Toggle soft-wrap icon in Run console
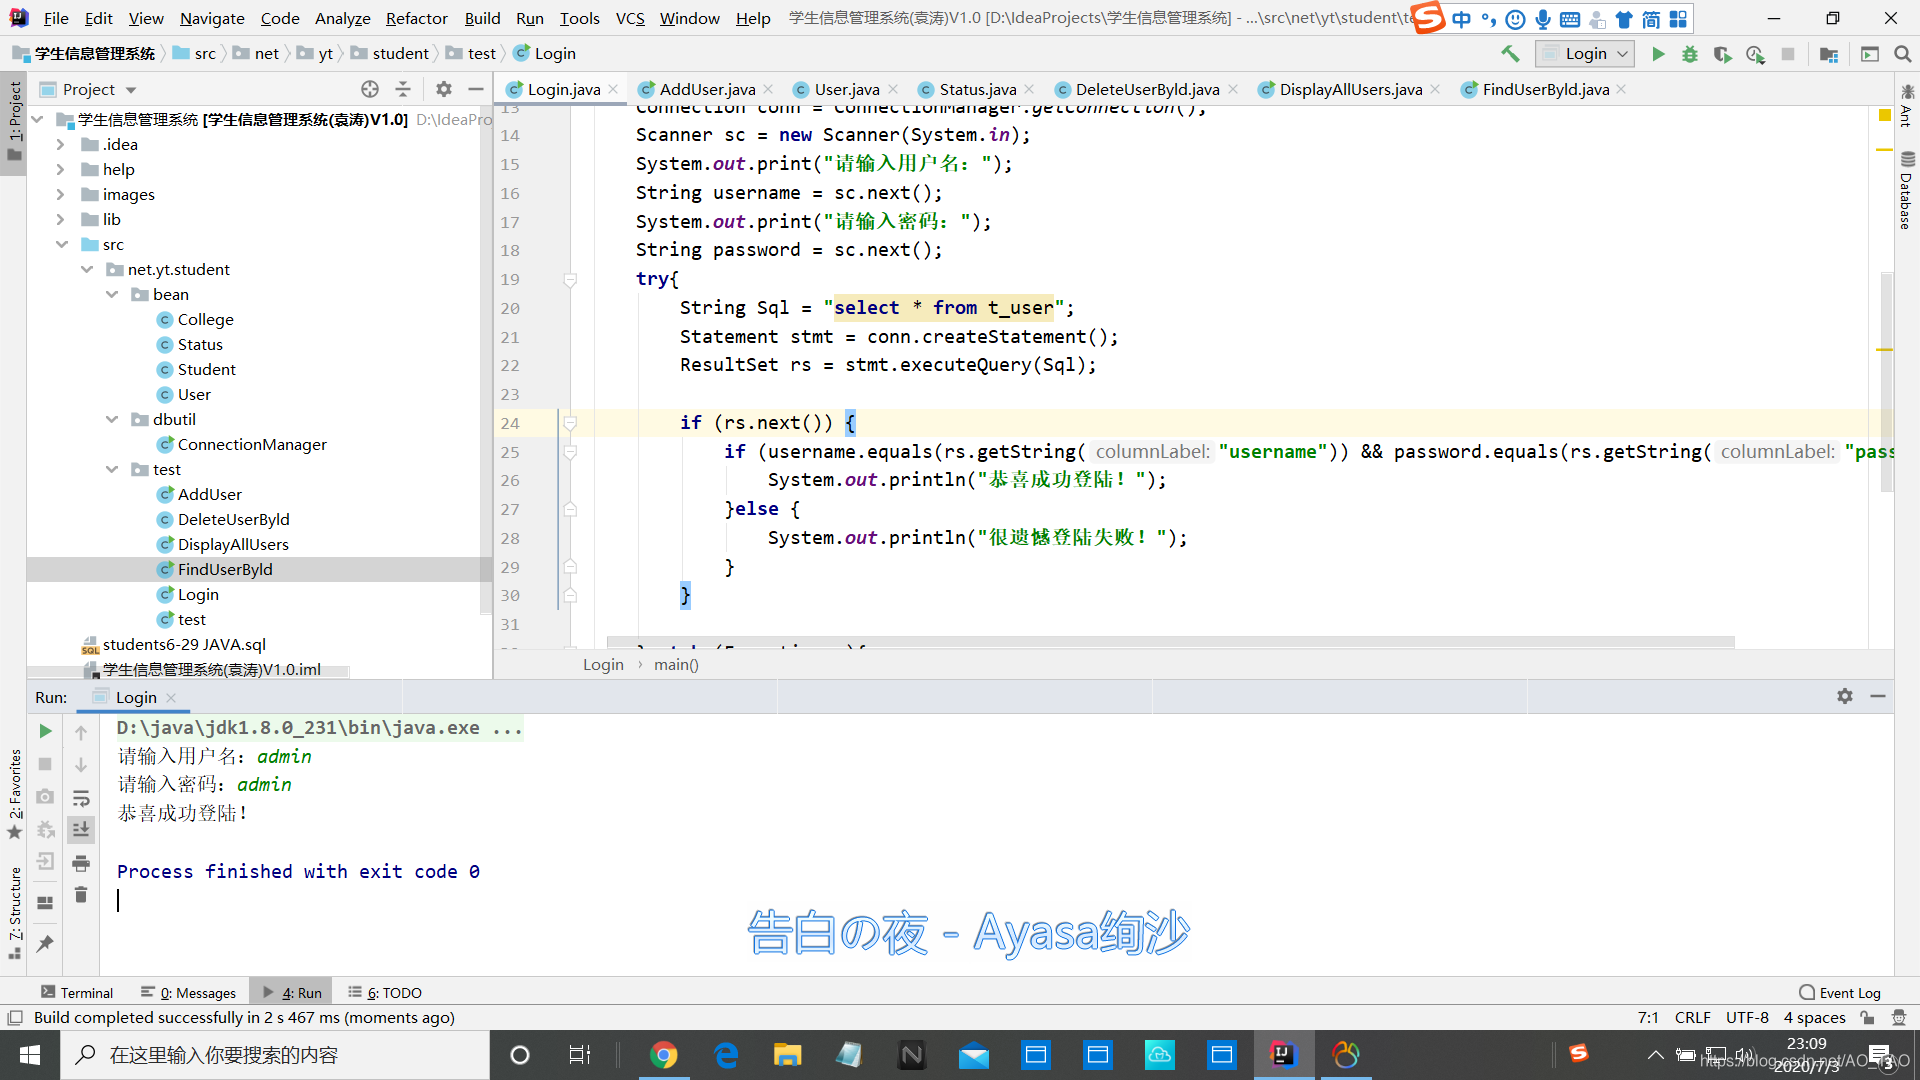The height and width of the screenshot is (1080, 1920). pos(81,797)
